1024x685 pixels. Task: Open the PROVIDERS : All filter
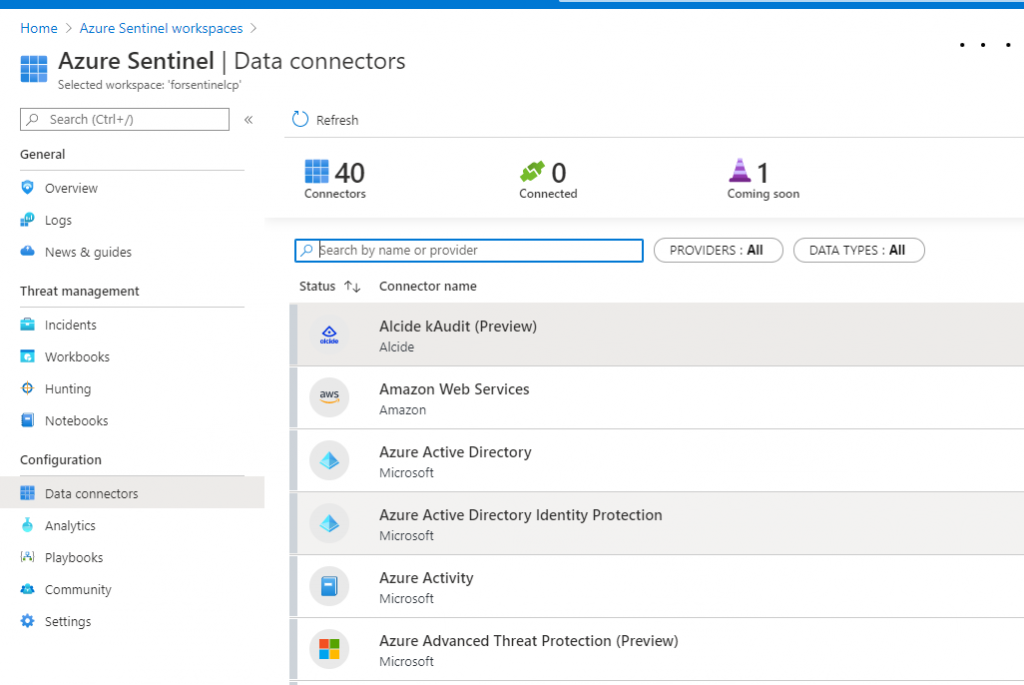pos(718,250)
